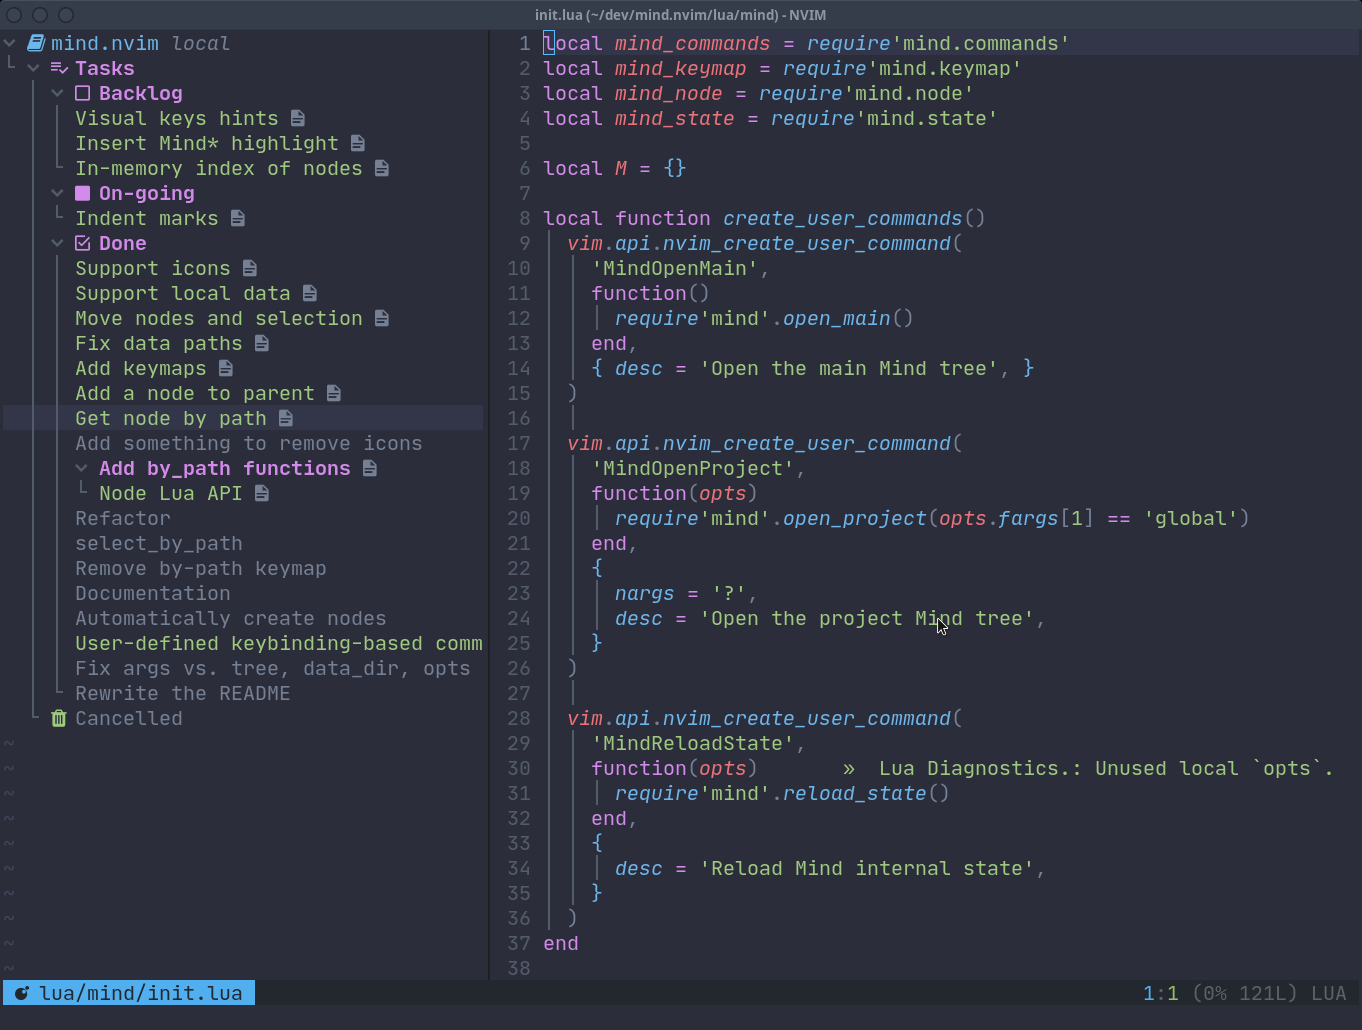This screenshot has width=1362, height=1030.
Task: Click line number 17 in the gutter
Action: point(519,443)
